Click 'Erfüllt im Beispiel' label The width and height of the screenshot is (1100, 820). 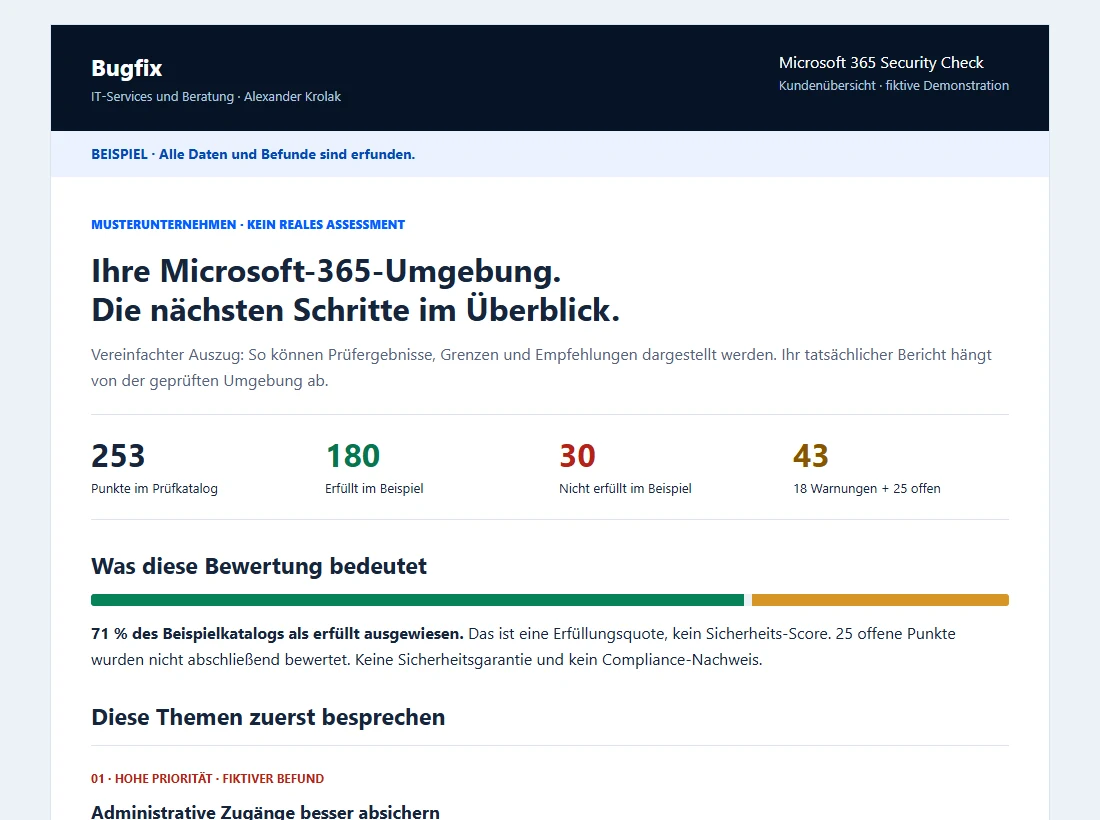pos(374,488)
